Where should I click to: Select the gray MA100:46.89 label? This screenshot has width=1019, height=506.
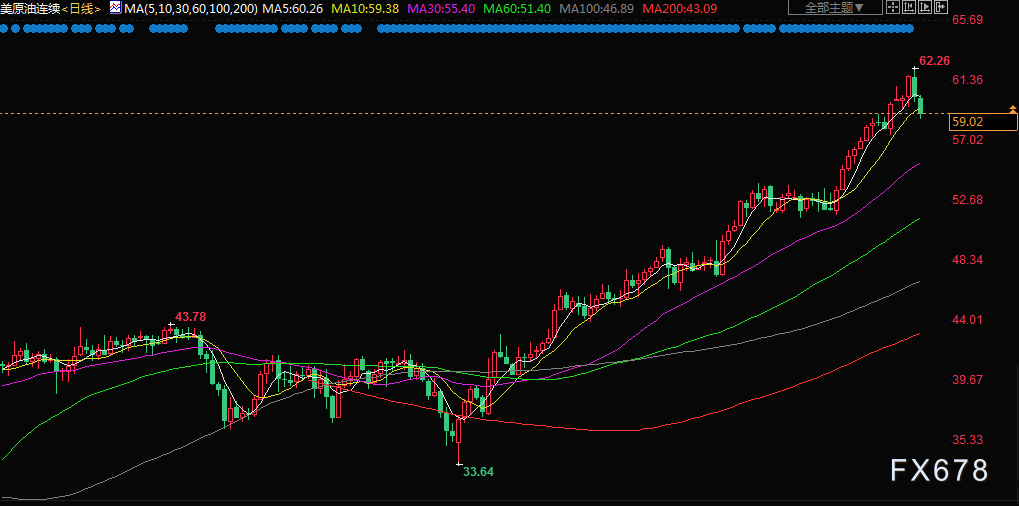(x=597, y=8)
